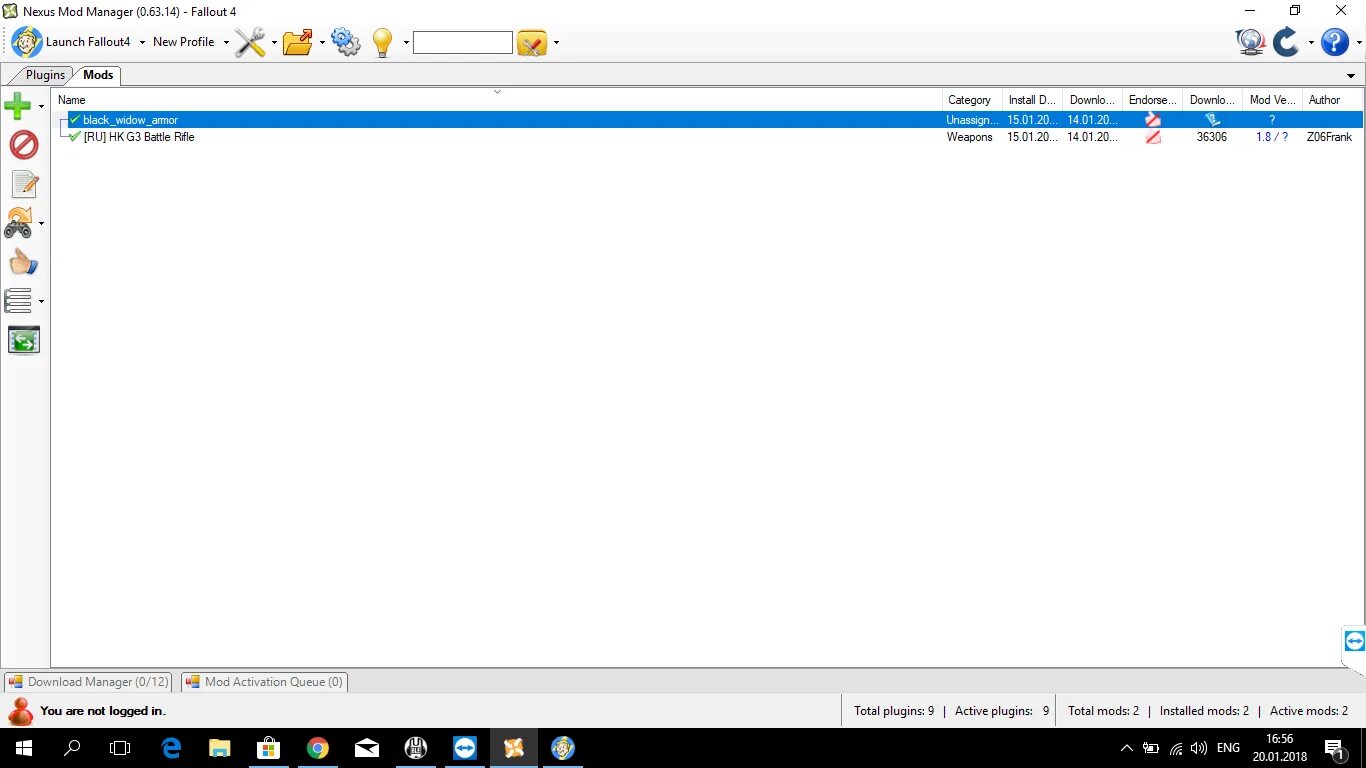This screenshot has height=768, width=1366.
Task: Switch to the Plugins tab
Action: coord(45,75)
